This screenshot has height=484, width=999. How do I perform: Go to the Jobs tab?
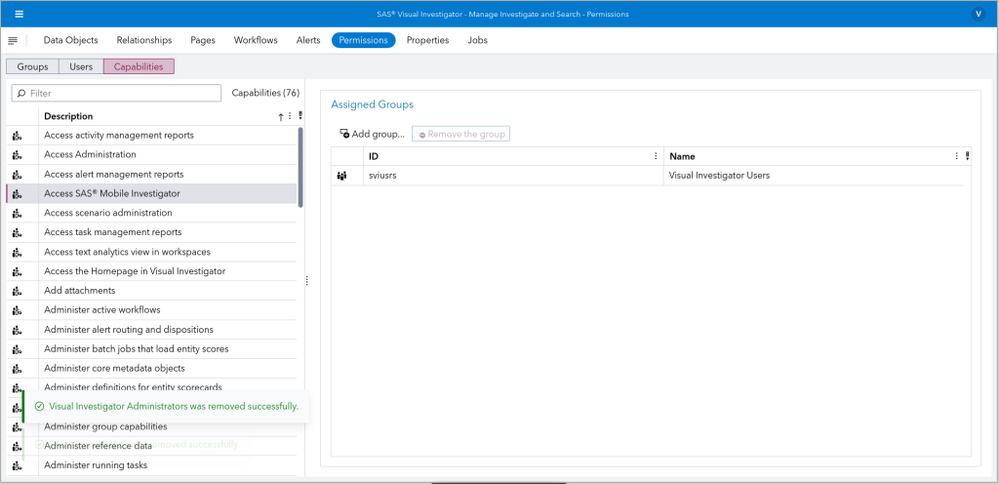pyautogui.click(x=477, y=40)
